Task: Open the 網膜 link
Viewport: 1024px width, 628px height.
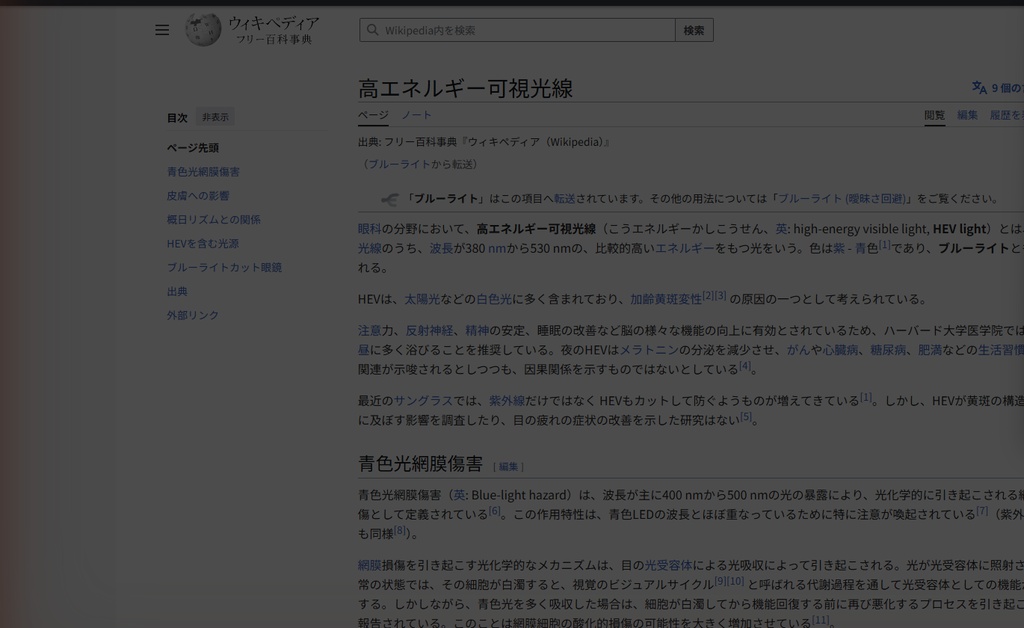Action: tap(369, 565)
